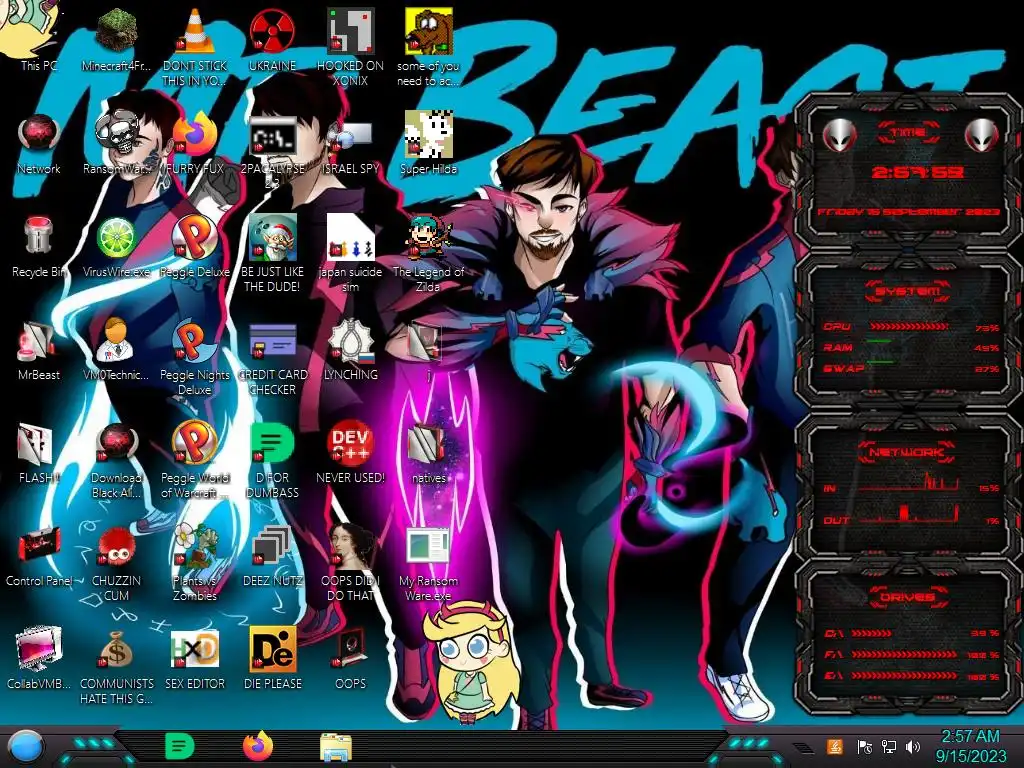
Task: Click the TIME header in the widget
Action: tap(908, 133)
